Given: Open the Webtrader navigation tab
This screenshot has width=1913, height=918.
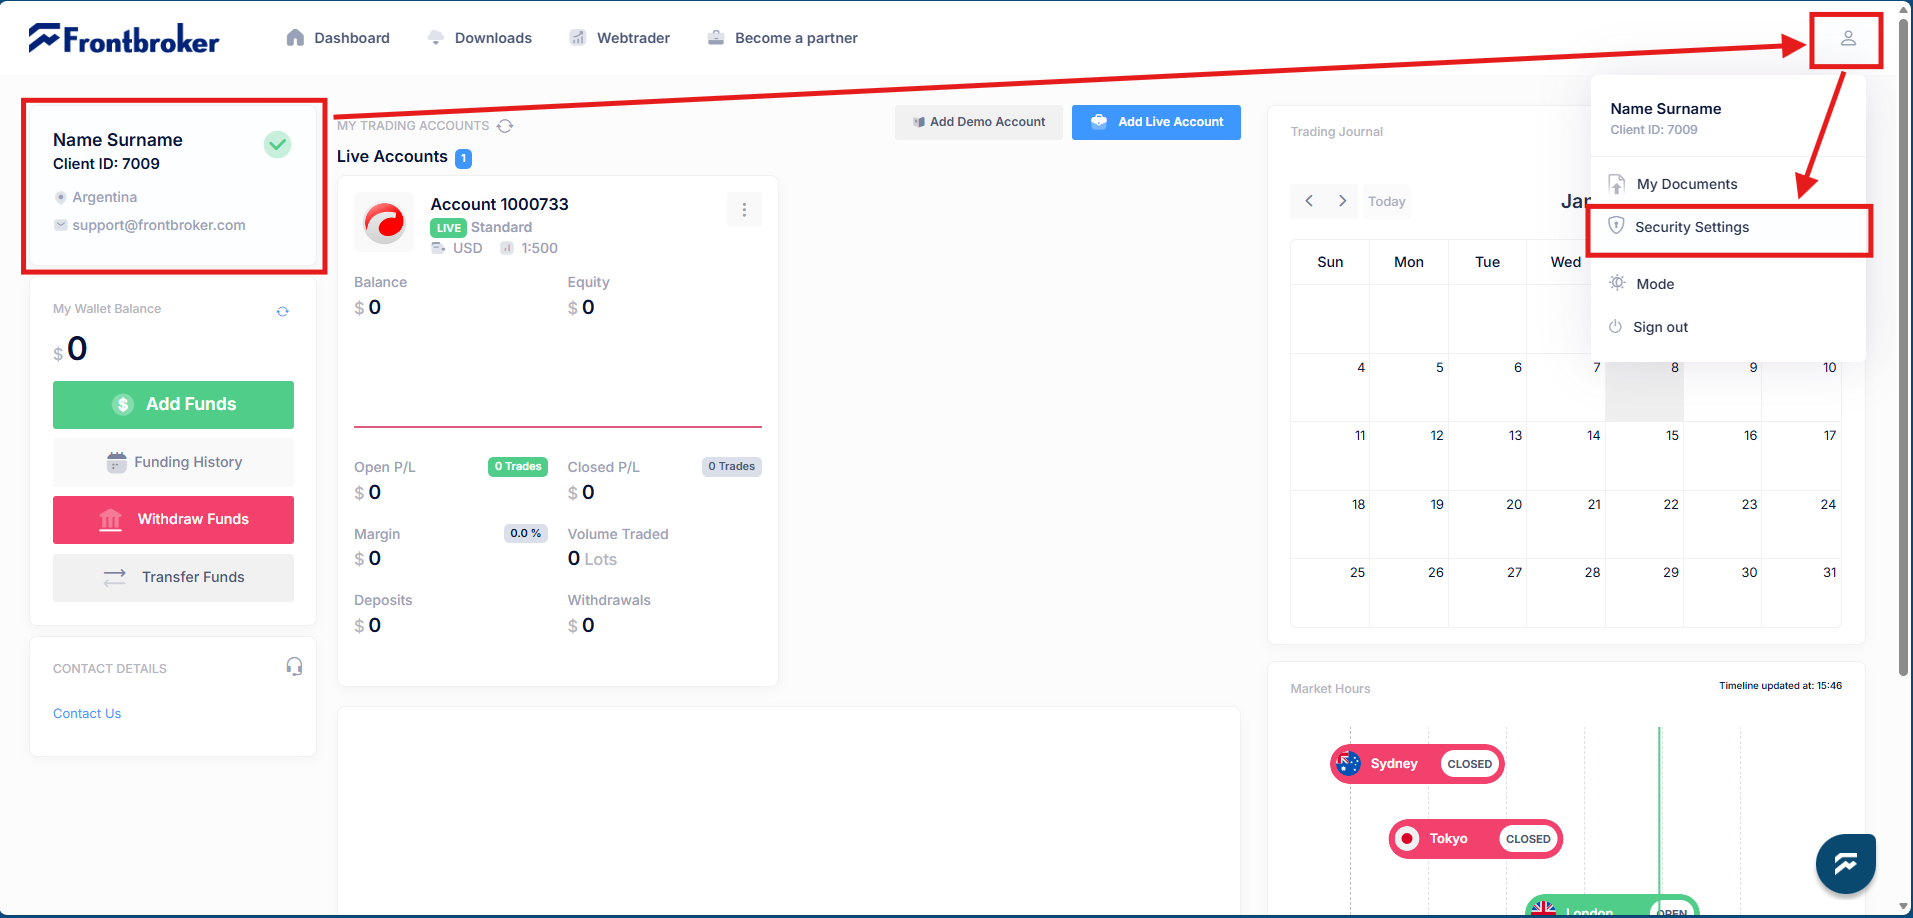Looking at the screenshot, I should 620,38.
